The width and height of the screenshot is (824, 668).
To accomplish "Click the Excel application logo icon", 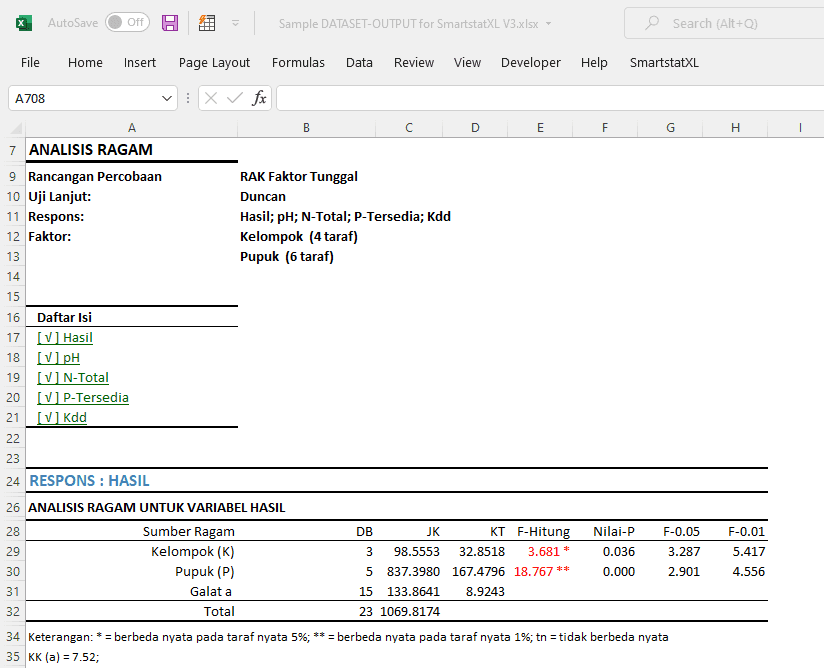I will (x=23, y=22).
